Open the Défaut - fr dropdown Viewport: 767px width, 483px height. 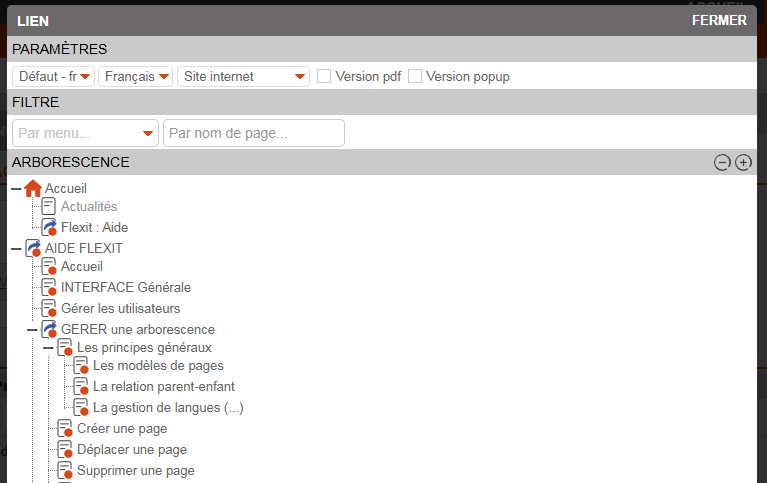54,76
